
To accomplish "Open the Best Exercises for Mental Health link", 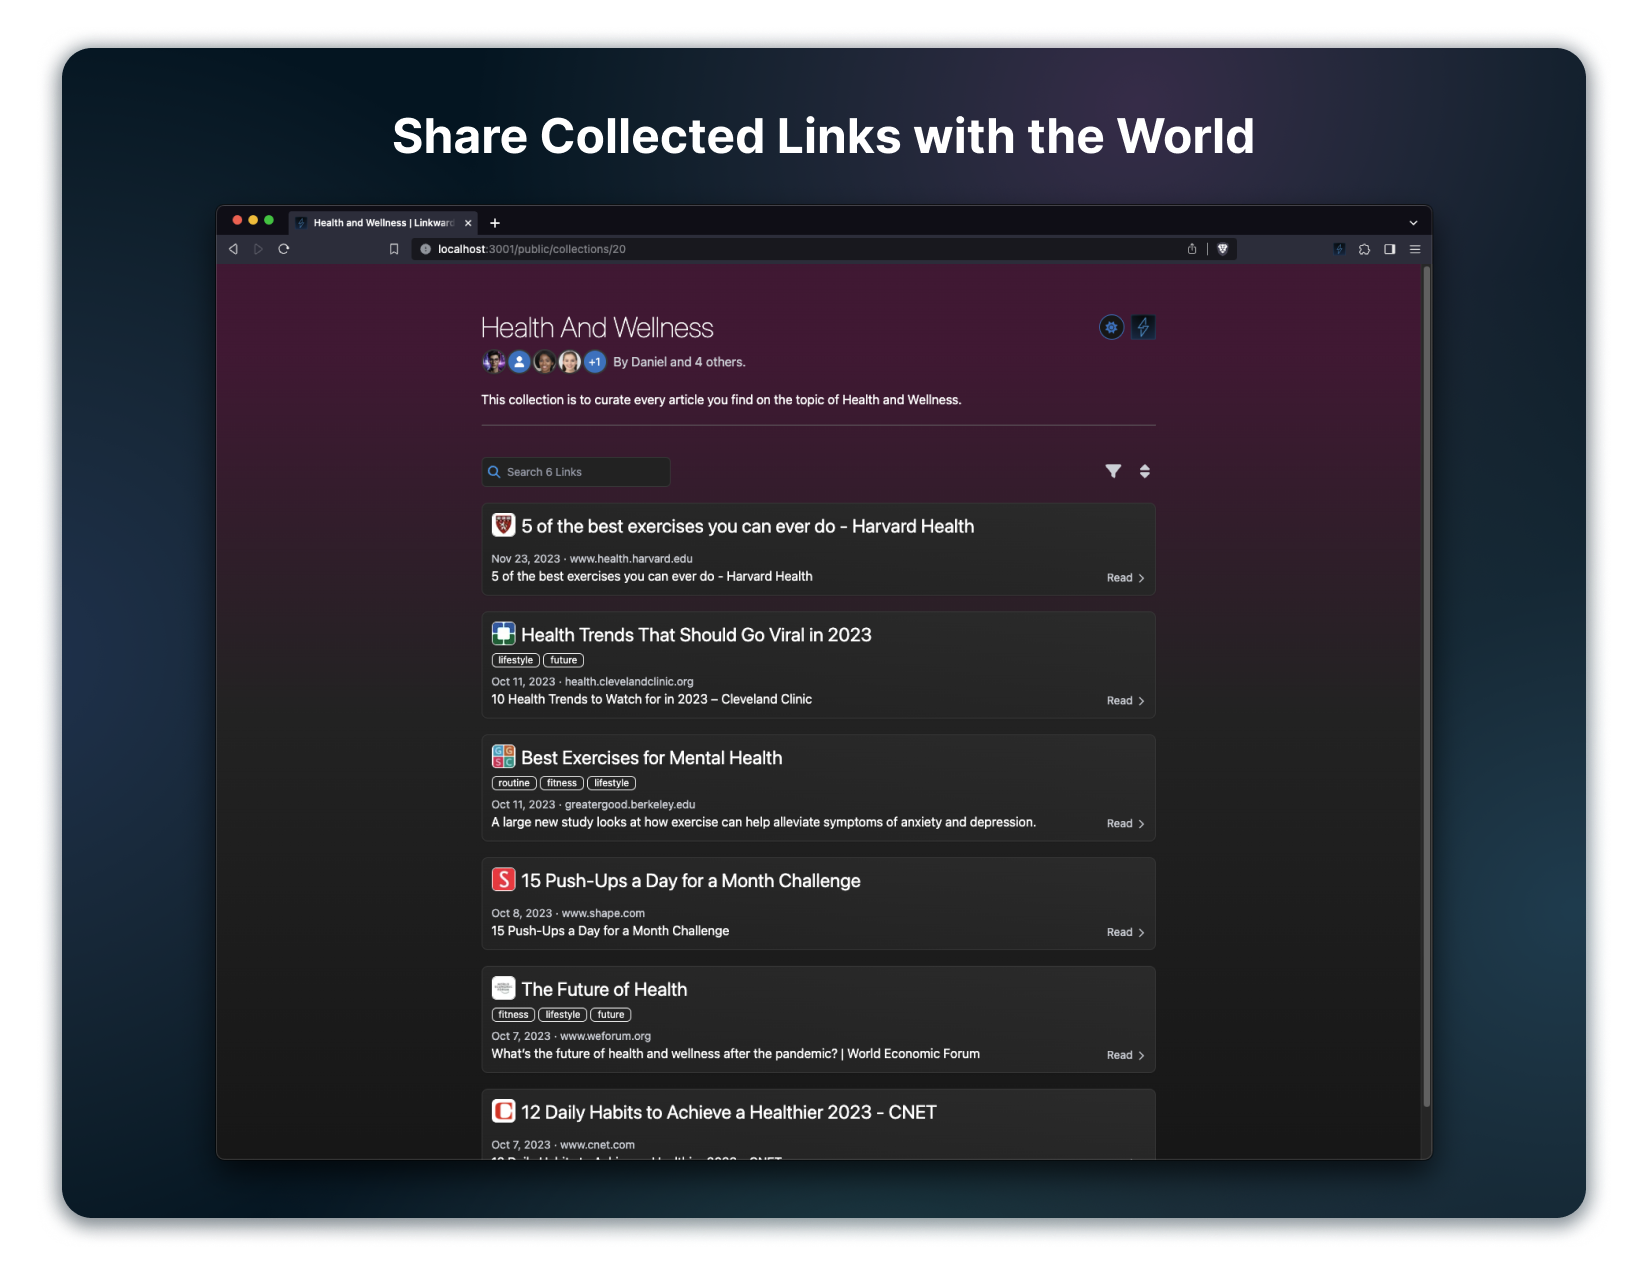I will pos(651,758).
